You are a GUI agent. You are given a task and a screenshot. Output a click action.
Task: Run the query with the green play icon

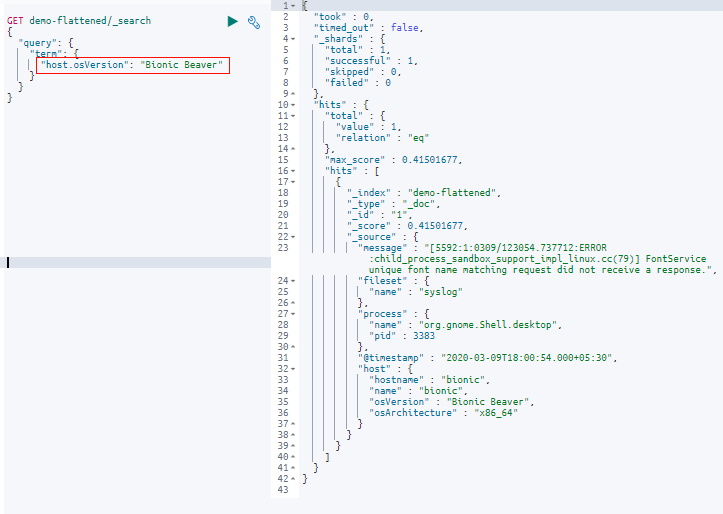pos(233,21)
